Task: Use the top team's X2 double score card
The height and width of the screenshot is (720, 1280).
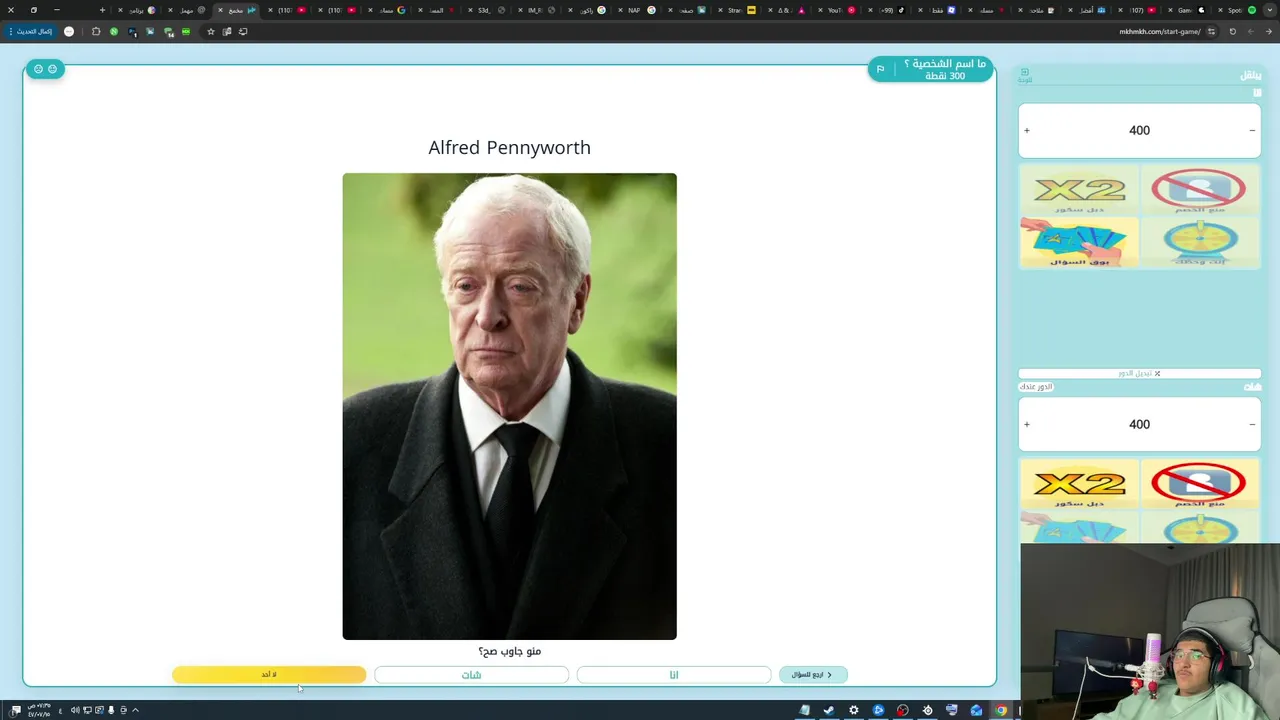Action: (1079, 190)
